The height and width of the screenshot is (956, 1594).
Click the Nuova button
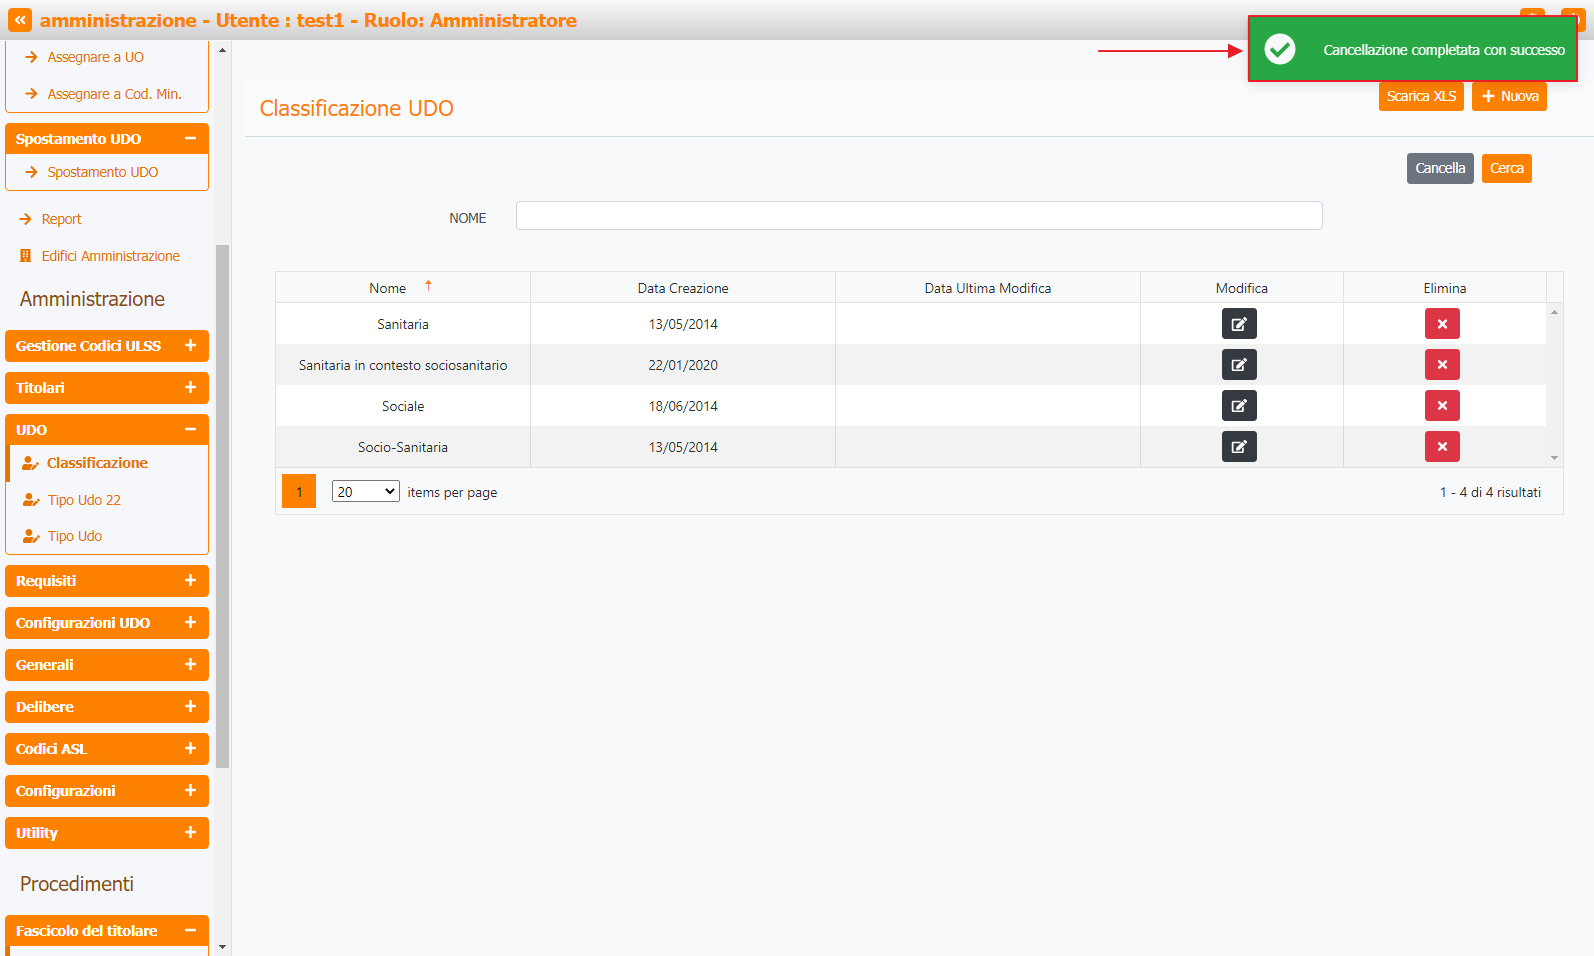(x=1508, y=97)
